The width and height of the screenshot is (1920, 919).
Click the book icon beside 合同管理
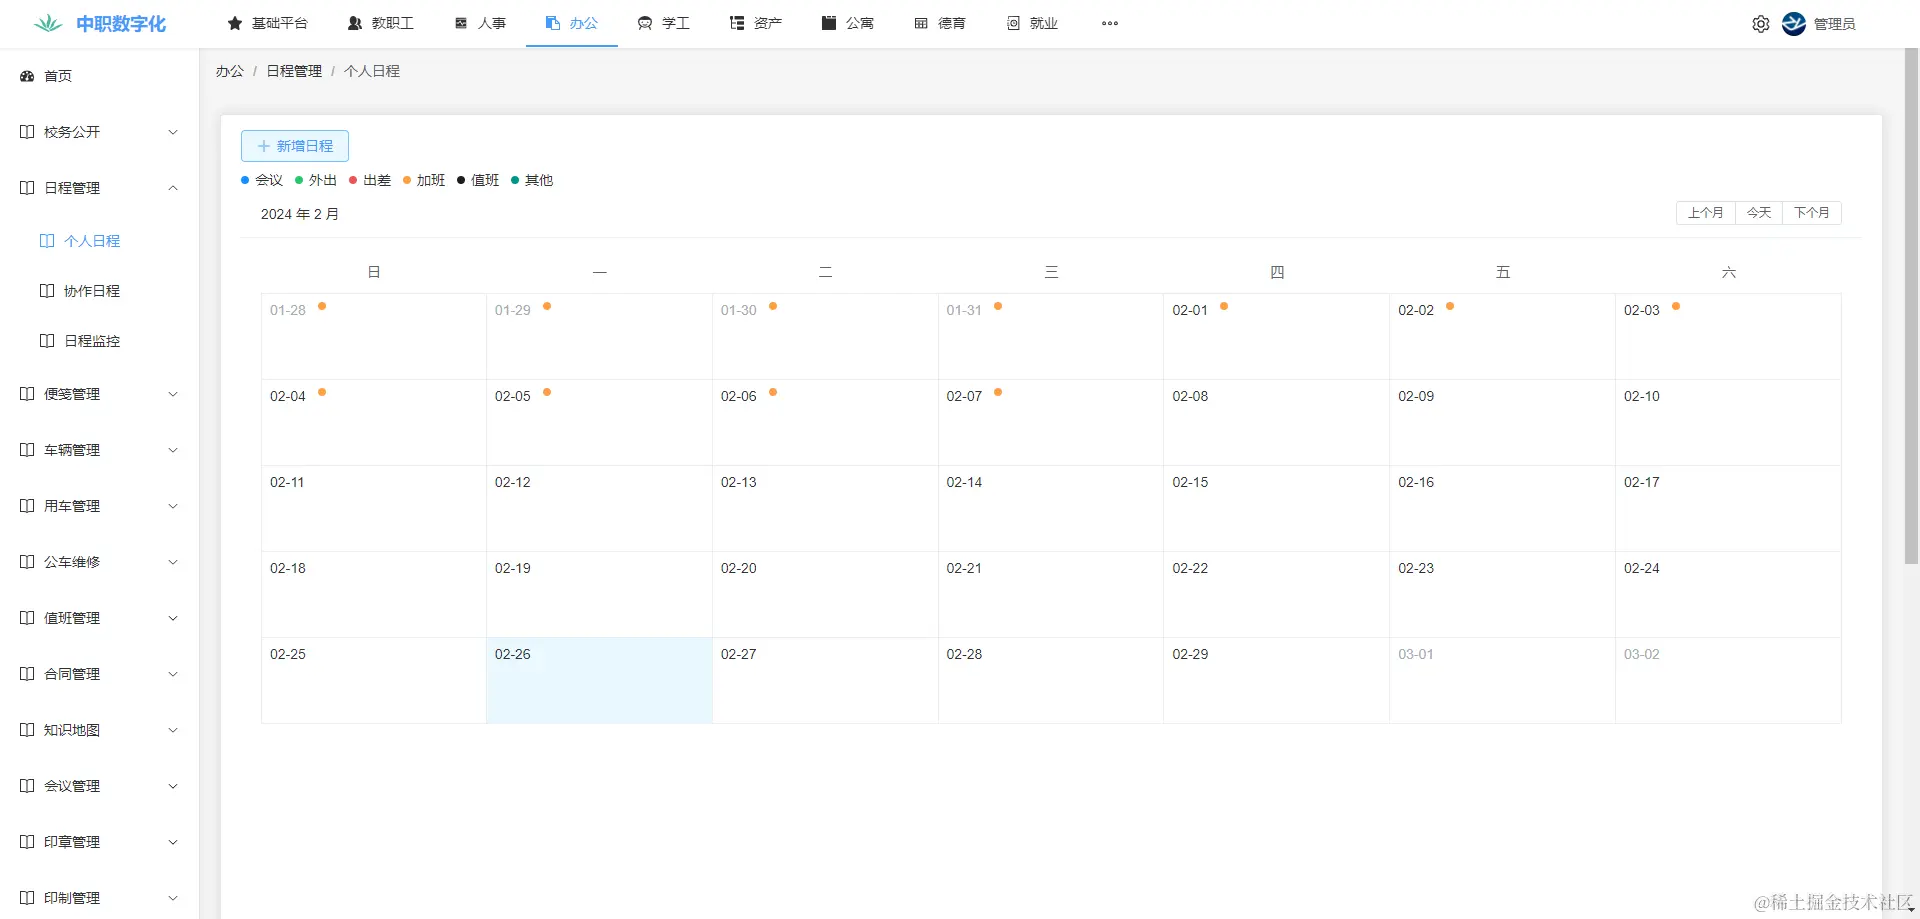(x=27, y=674)
